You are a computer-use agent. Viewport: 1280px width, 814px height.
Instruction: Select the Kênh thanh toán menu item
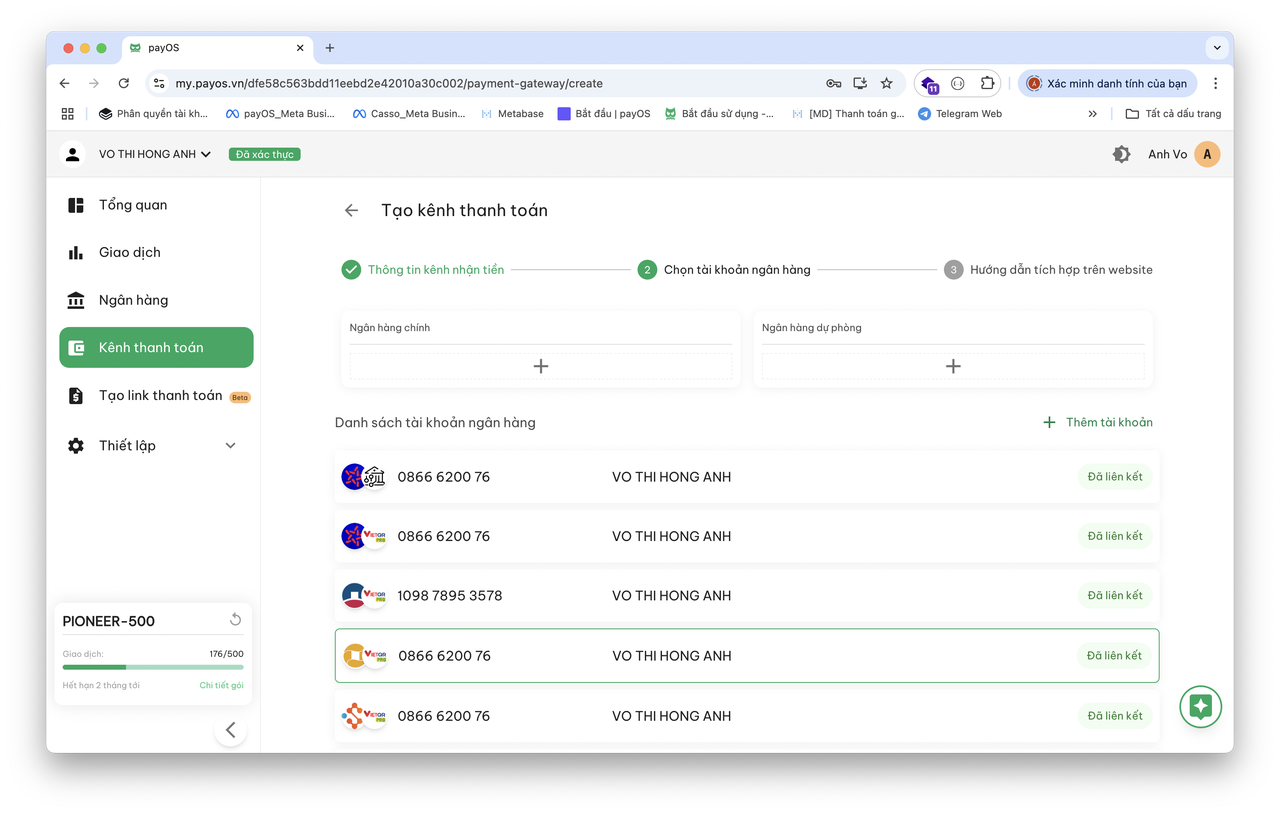[x=156, y=348]
